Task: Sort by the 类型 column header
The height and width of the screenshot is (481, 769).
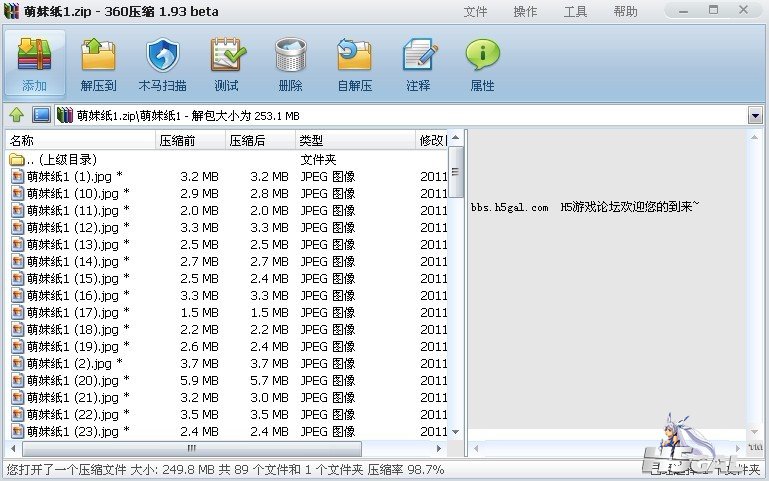Action: [x=356, y=140]
